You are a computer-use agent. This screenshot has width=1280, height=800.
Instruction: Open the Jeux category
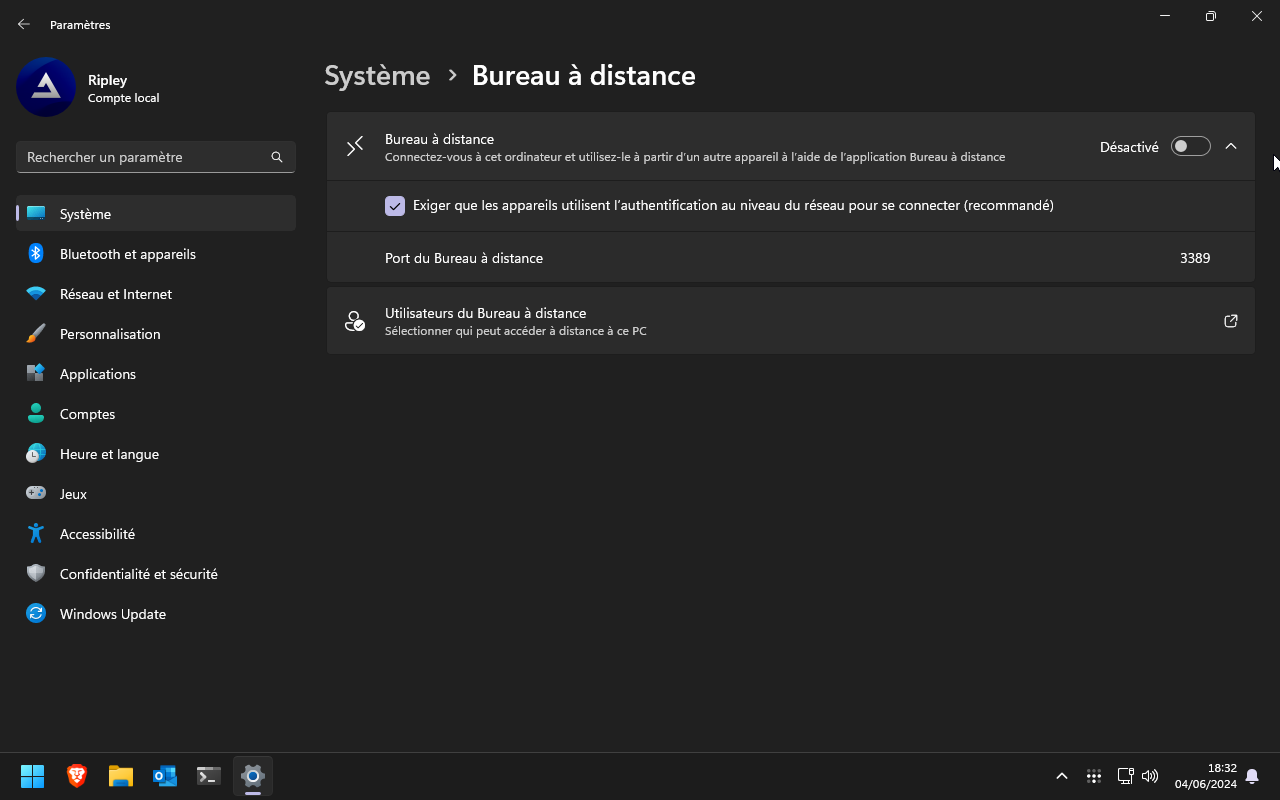pos(156,494)
